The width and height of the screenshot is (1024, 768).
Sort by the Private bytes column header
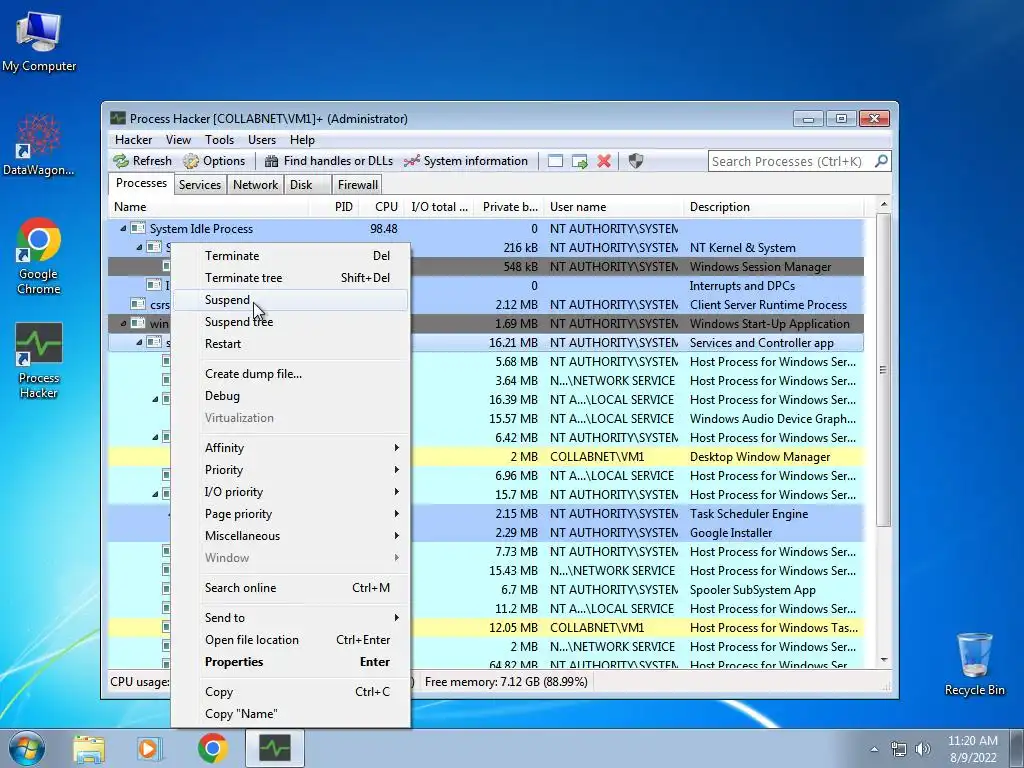(x=510, y=207)
